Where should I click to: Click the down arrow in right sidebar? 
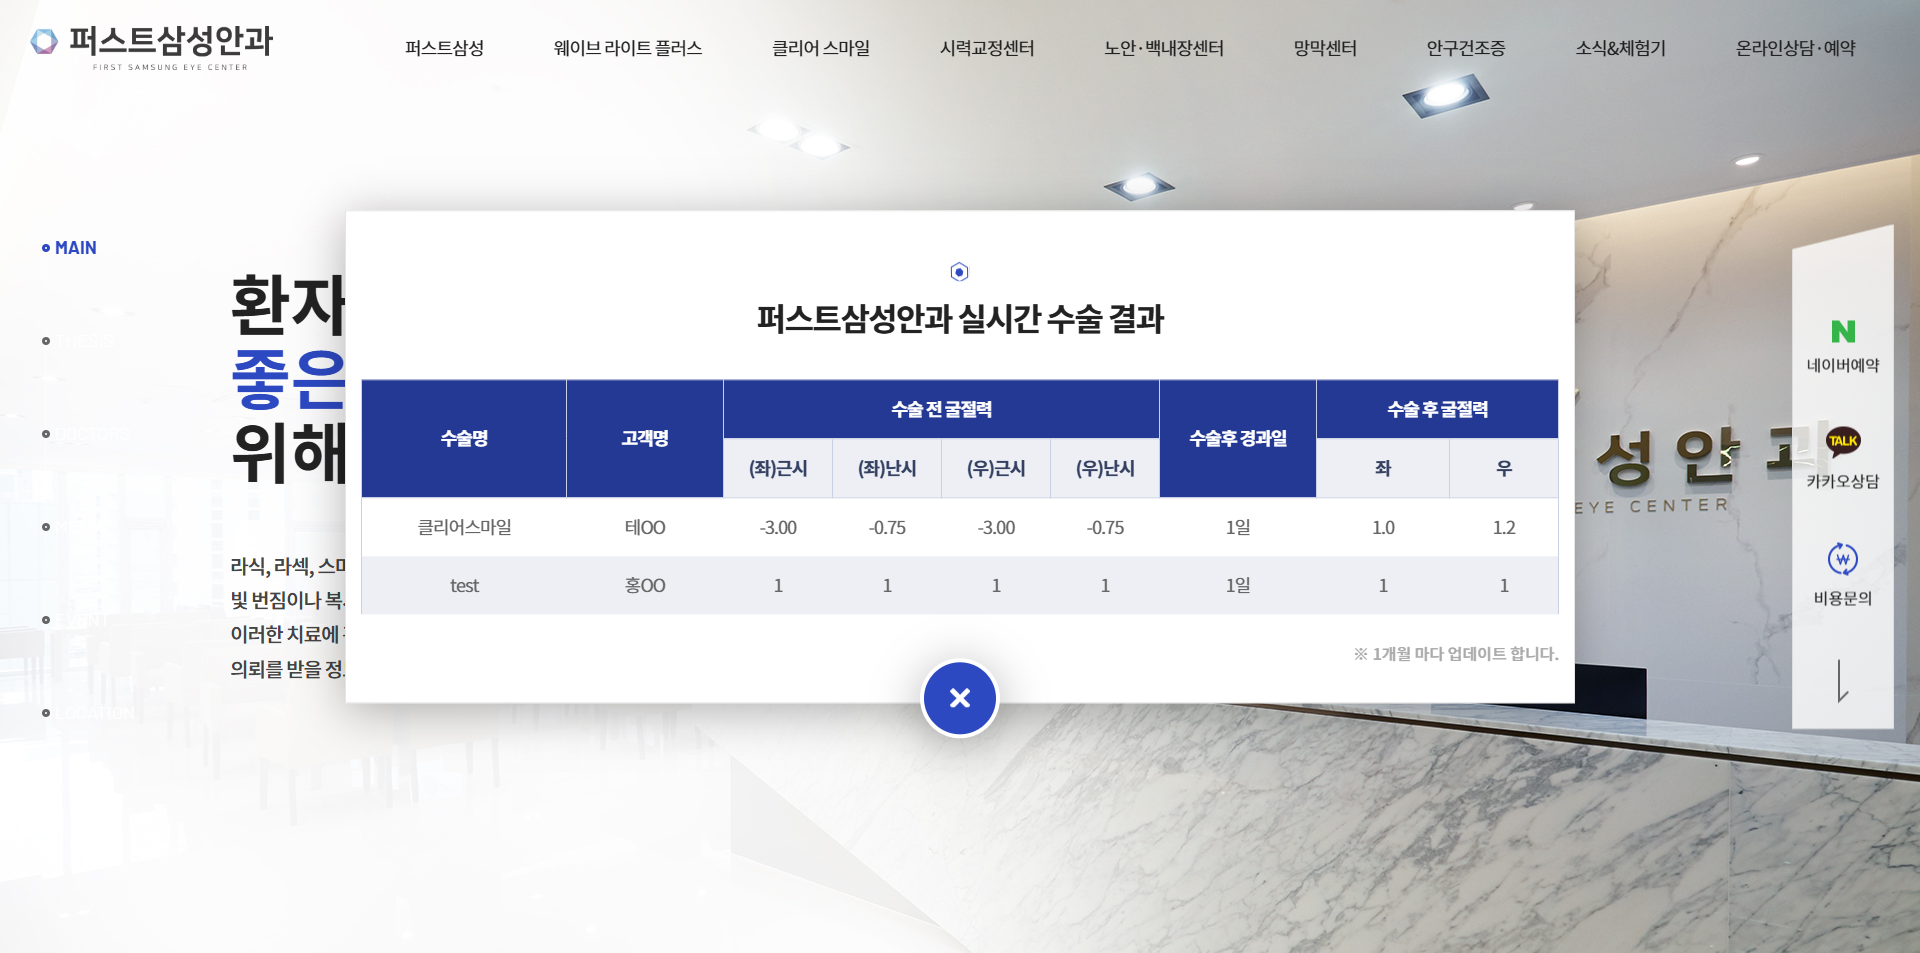(x=1842, y=680)
